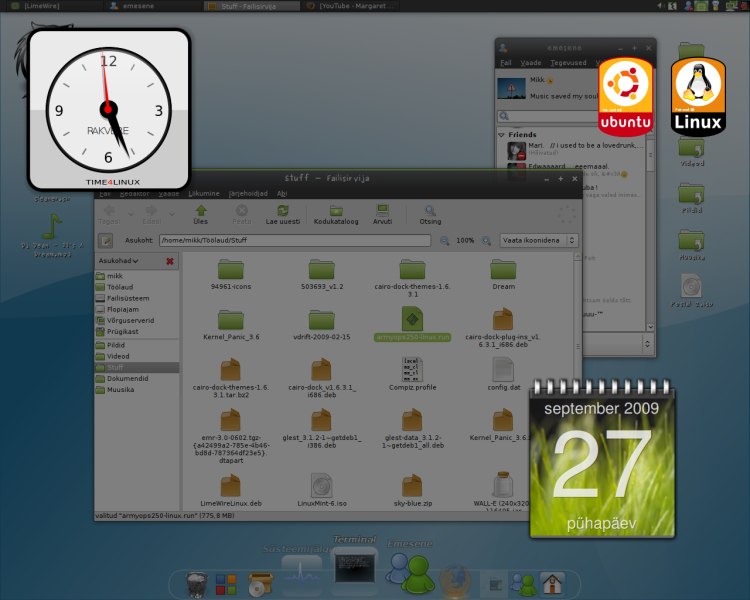750x600 pixels.
Task: Open Süsteemijälgija system monitor in dock
Action: [x=301, y=576]
